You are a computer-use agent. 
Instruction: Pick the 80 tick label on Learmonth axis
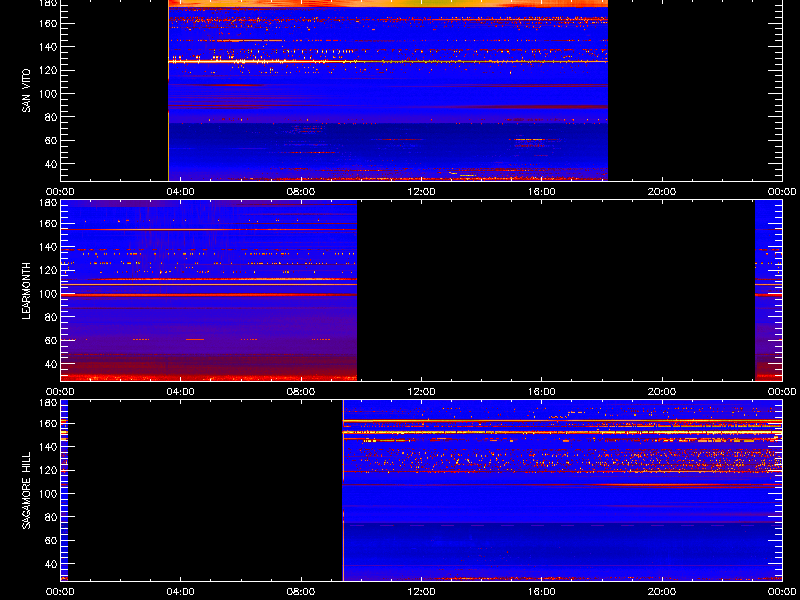click(53, 317)
